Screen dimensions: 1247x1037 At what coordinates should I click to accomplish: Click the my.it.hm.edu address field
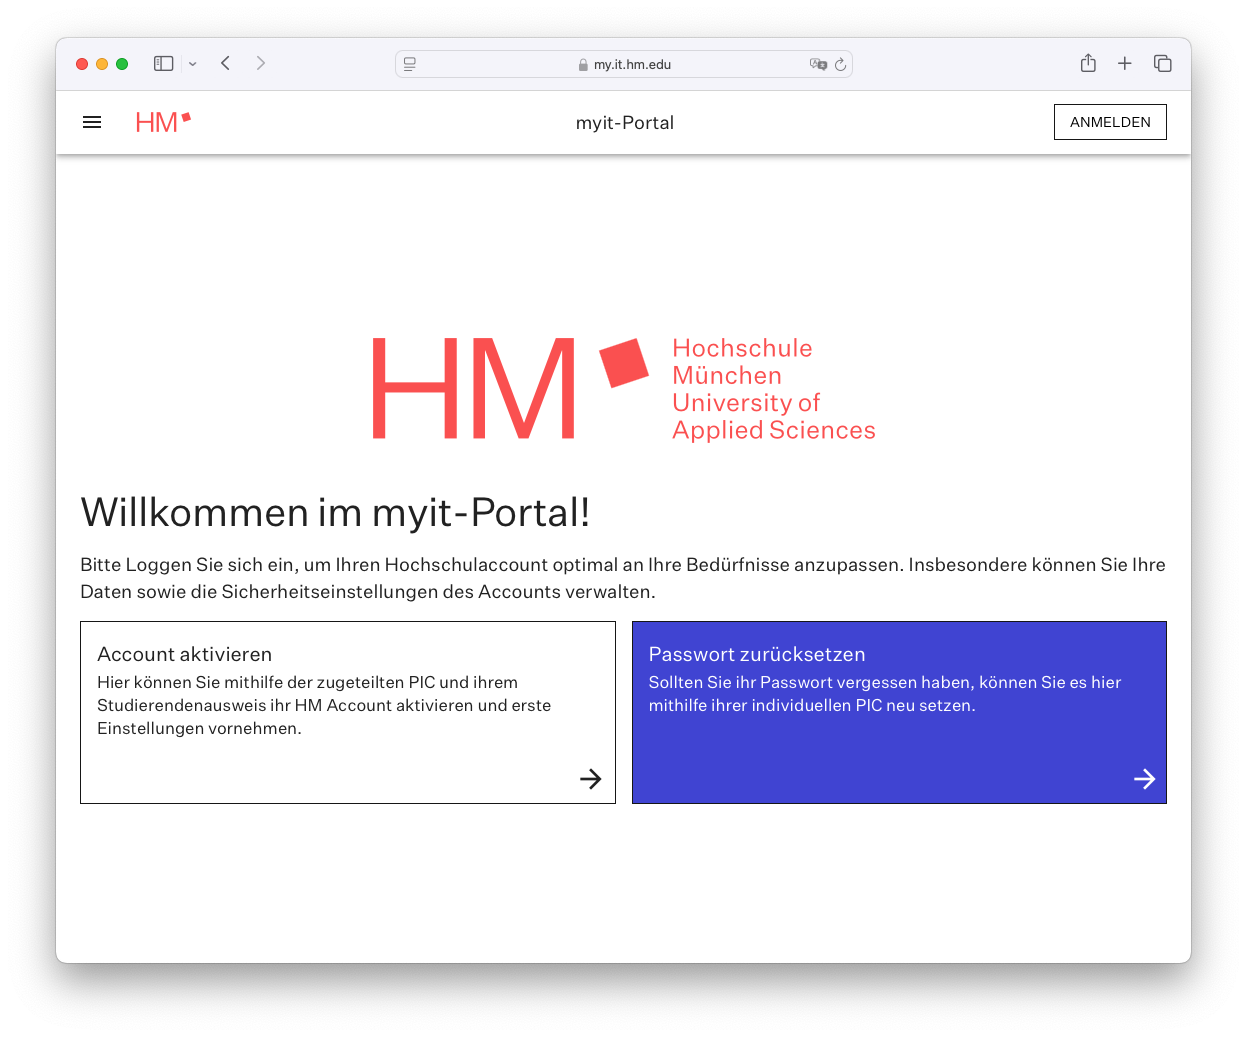click(632, 64)
